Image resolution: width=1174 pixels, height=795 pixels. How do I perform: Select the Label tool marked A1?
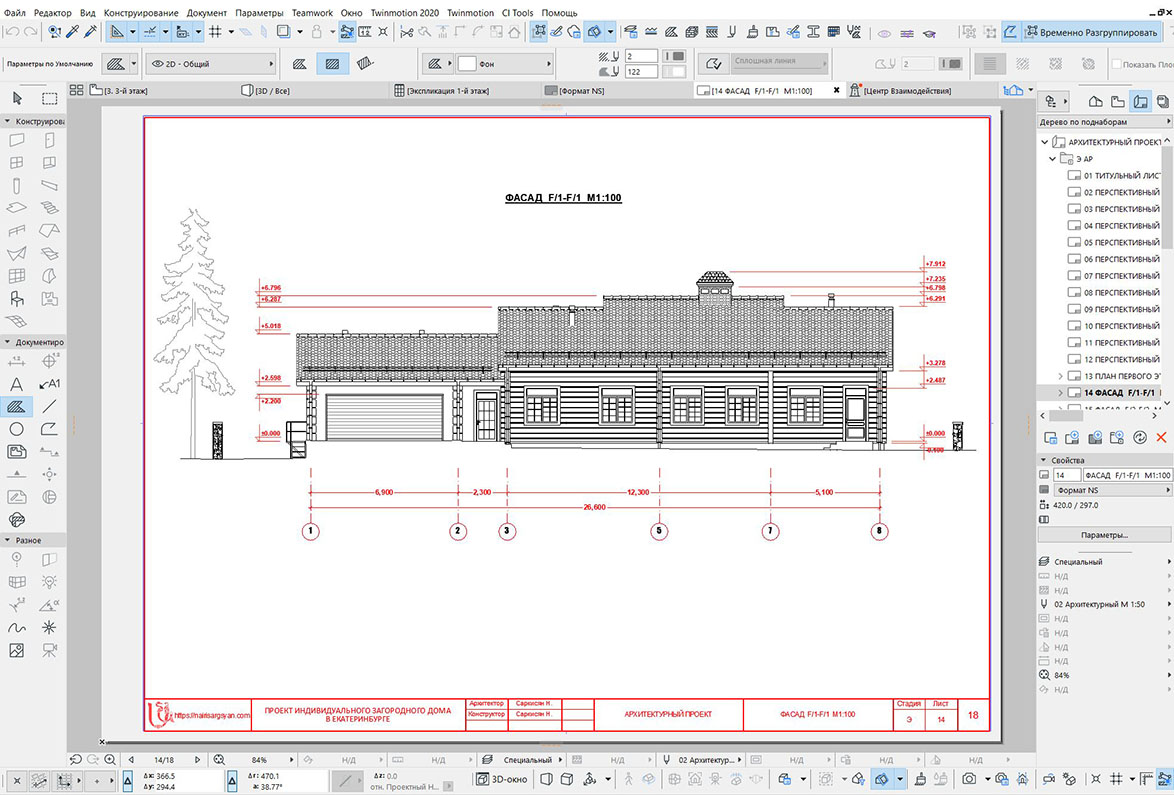pos(49,384)
